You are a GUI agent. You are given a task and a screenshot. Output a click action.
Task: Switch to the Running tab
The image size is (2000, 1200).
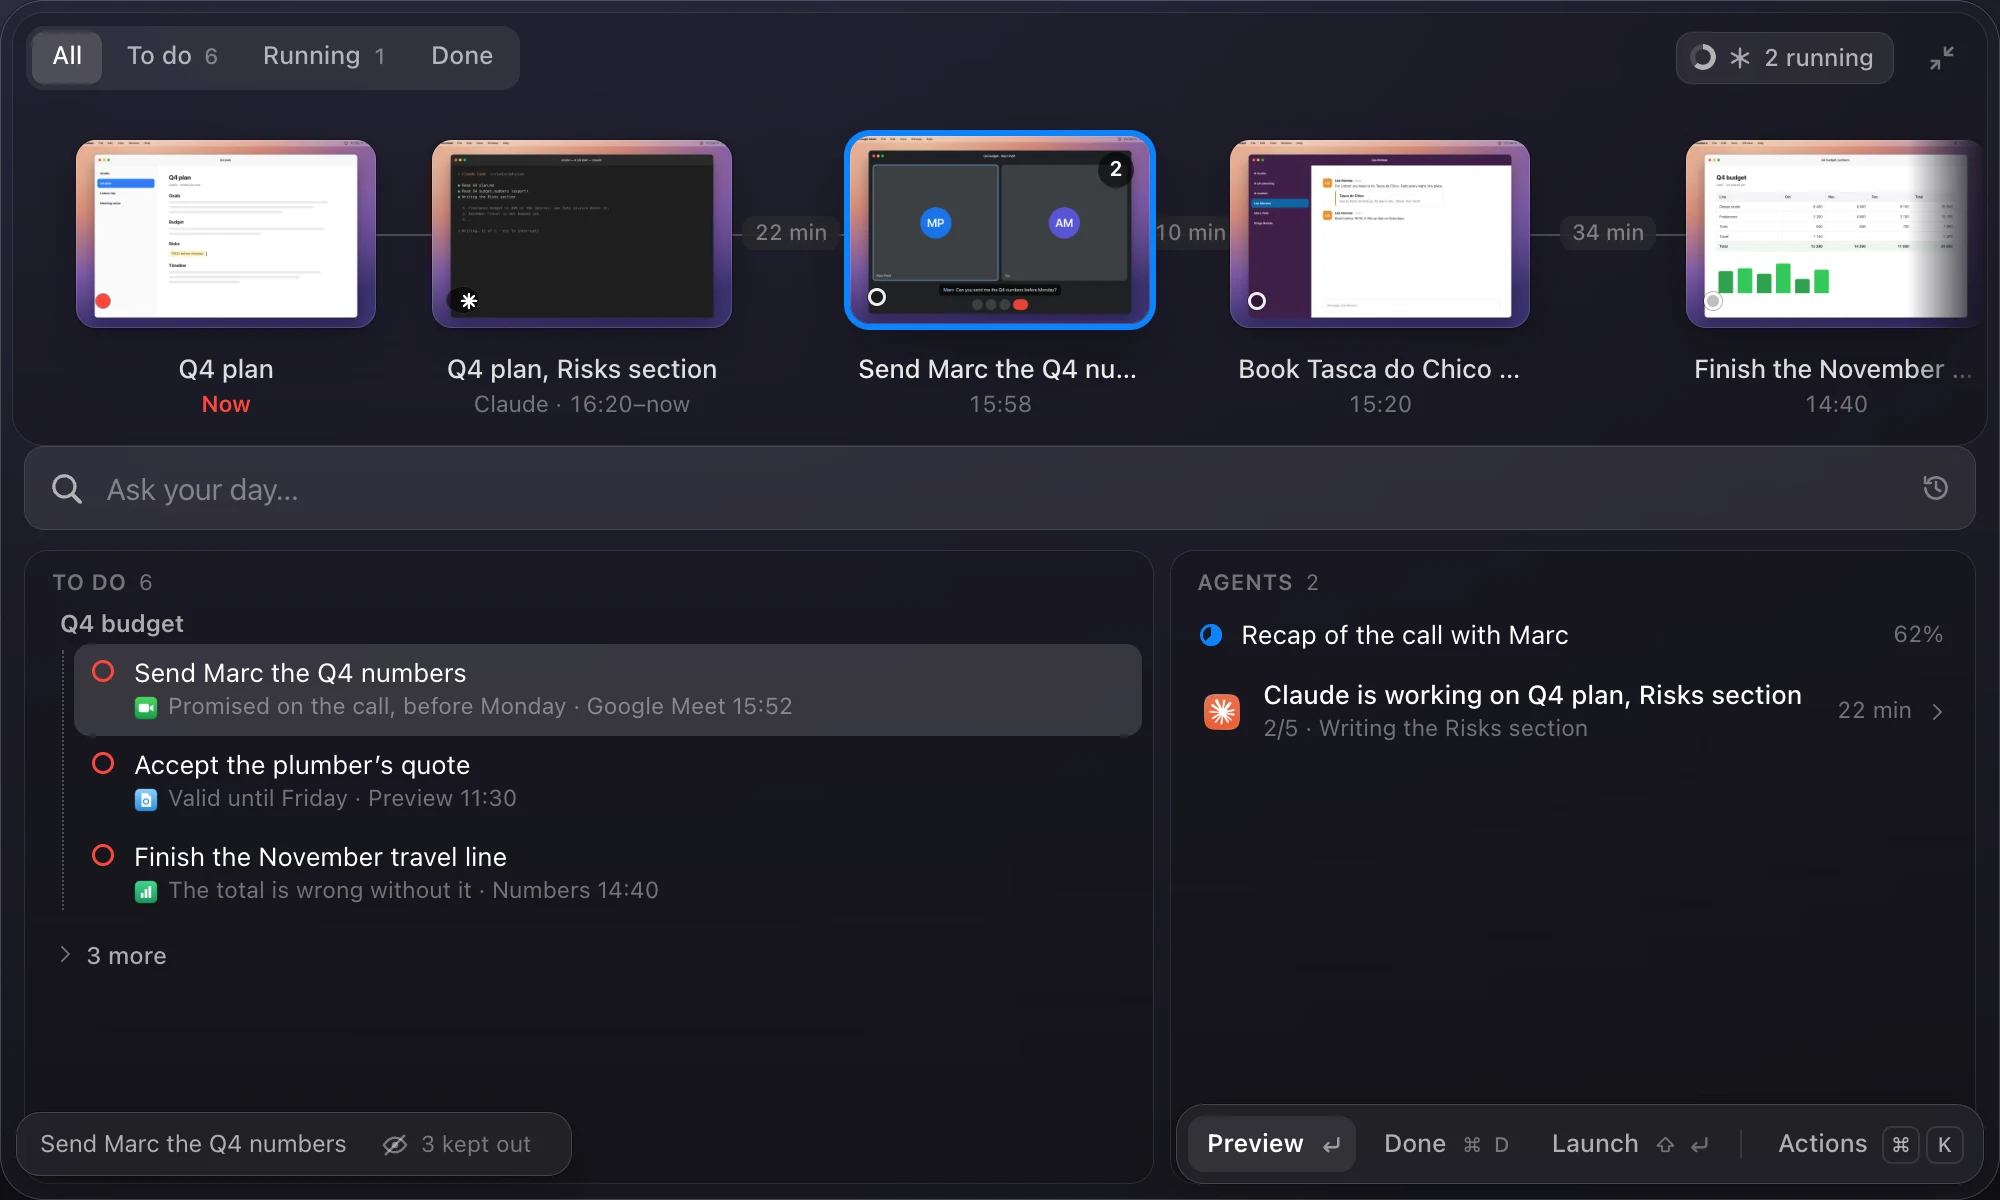click(324, 56)
